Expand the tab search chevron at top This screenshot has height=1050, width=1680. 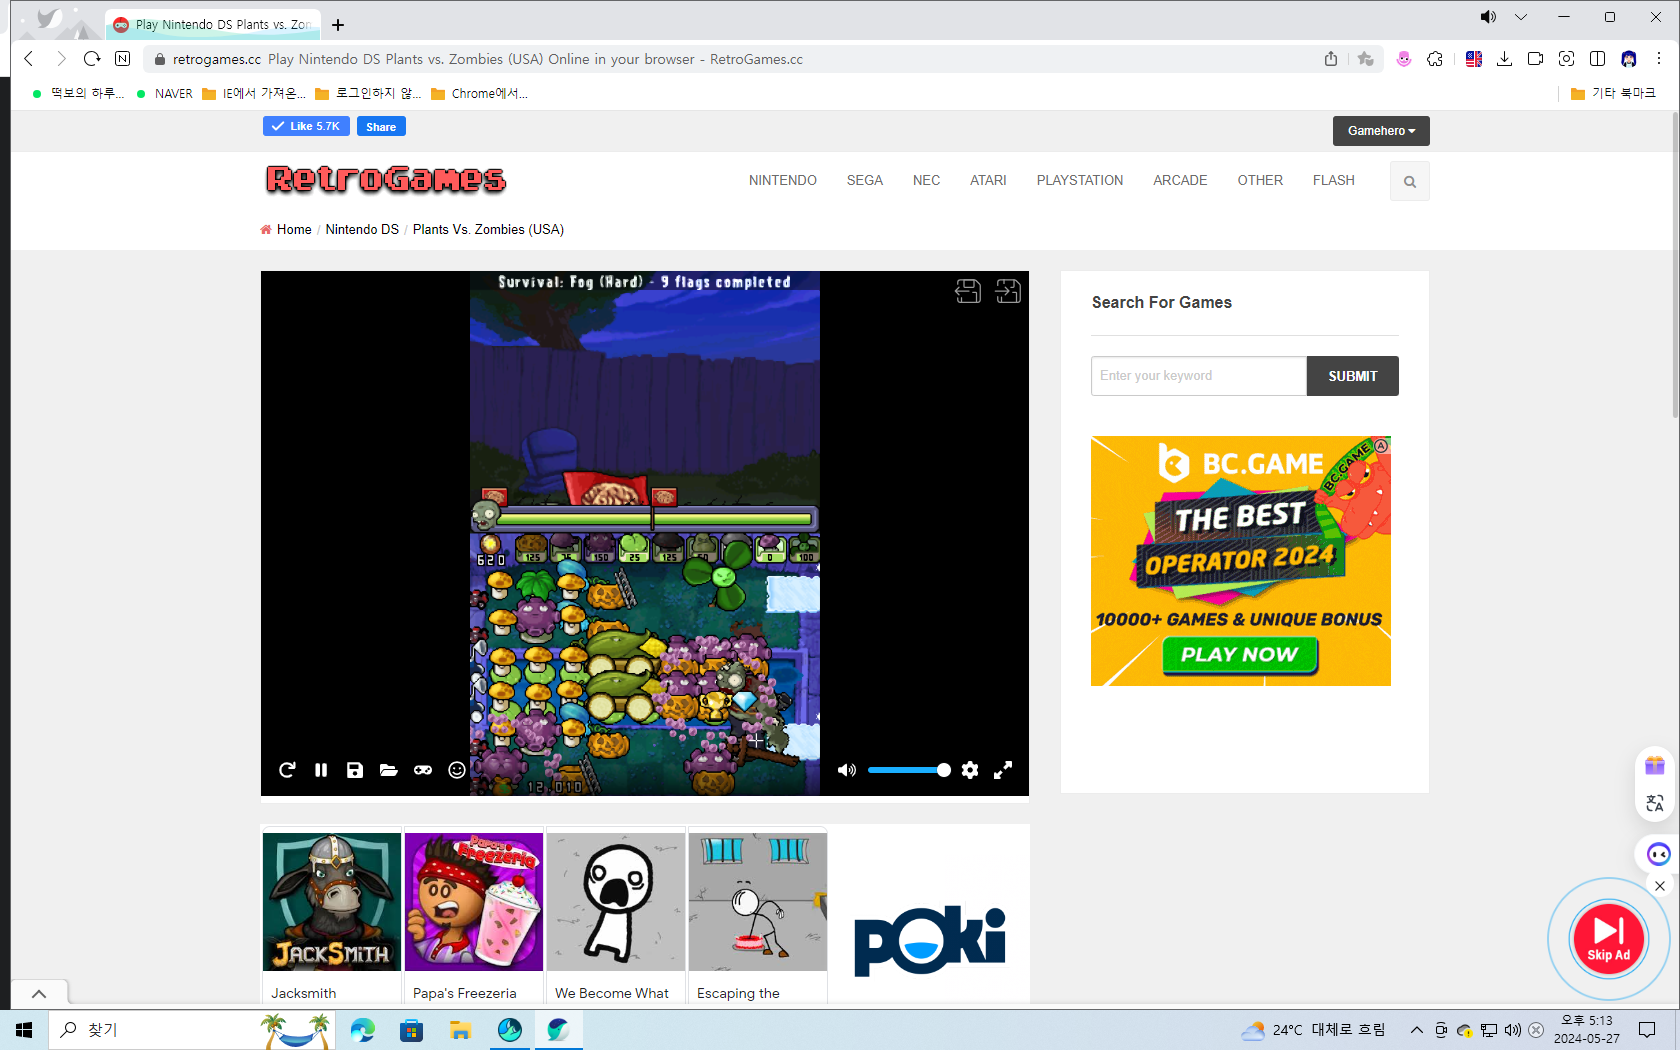click(x=1521, y=17)
